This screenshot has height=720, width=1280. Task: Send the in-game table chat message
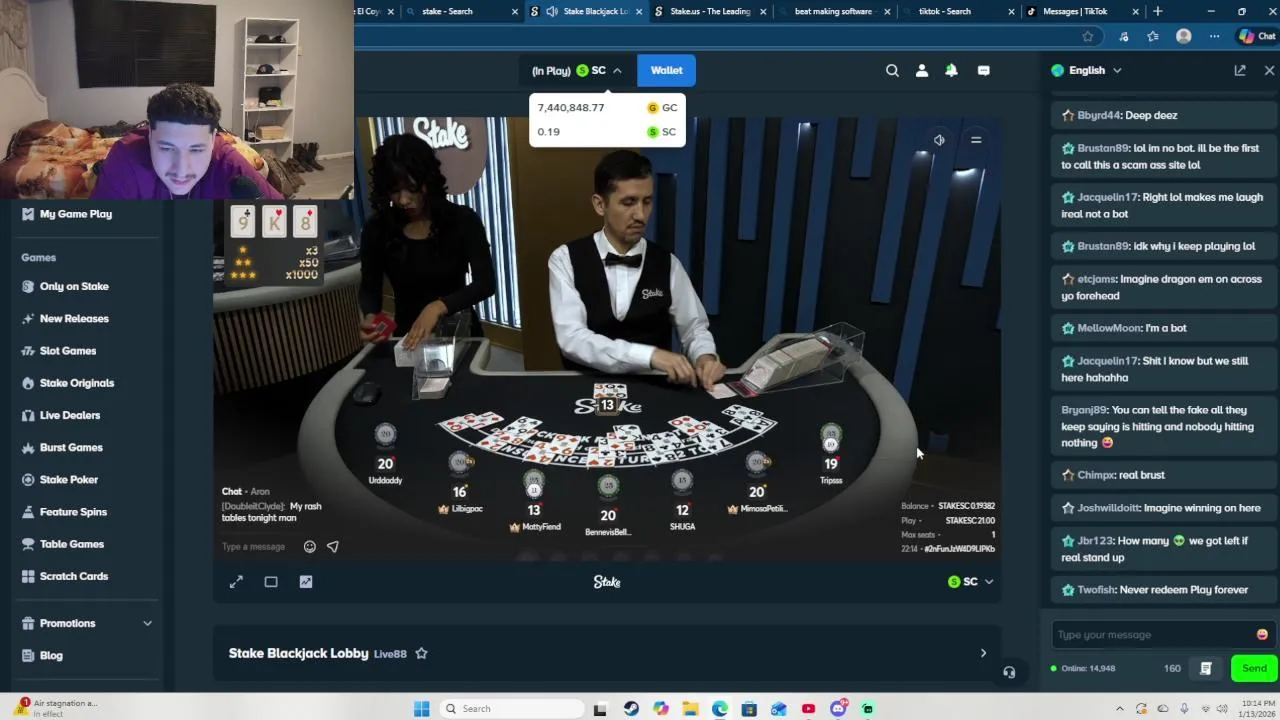point(333,547)
